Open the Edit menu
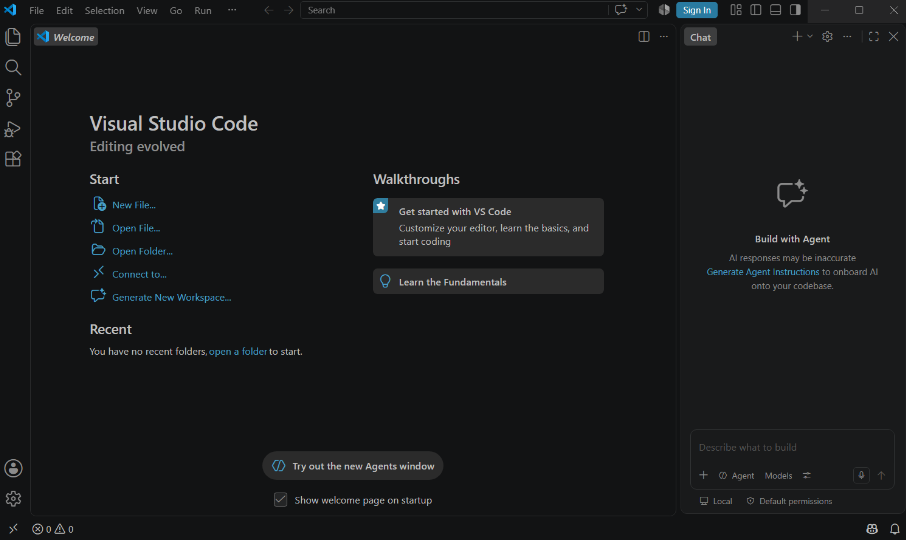Image resolution: width=906 pixels, height=540 pixels. coord(64,10)
